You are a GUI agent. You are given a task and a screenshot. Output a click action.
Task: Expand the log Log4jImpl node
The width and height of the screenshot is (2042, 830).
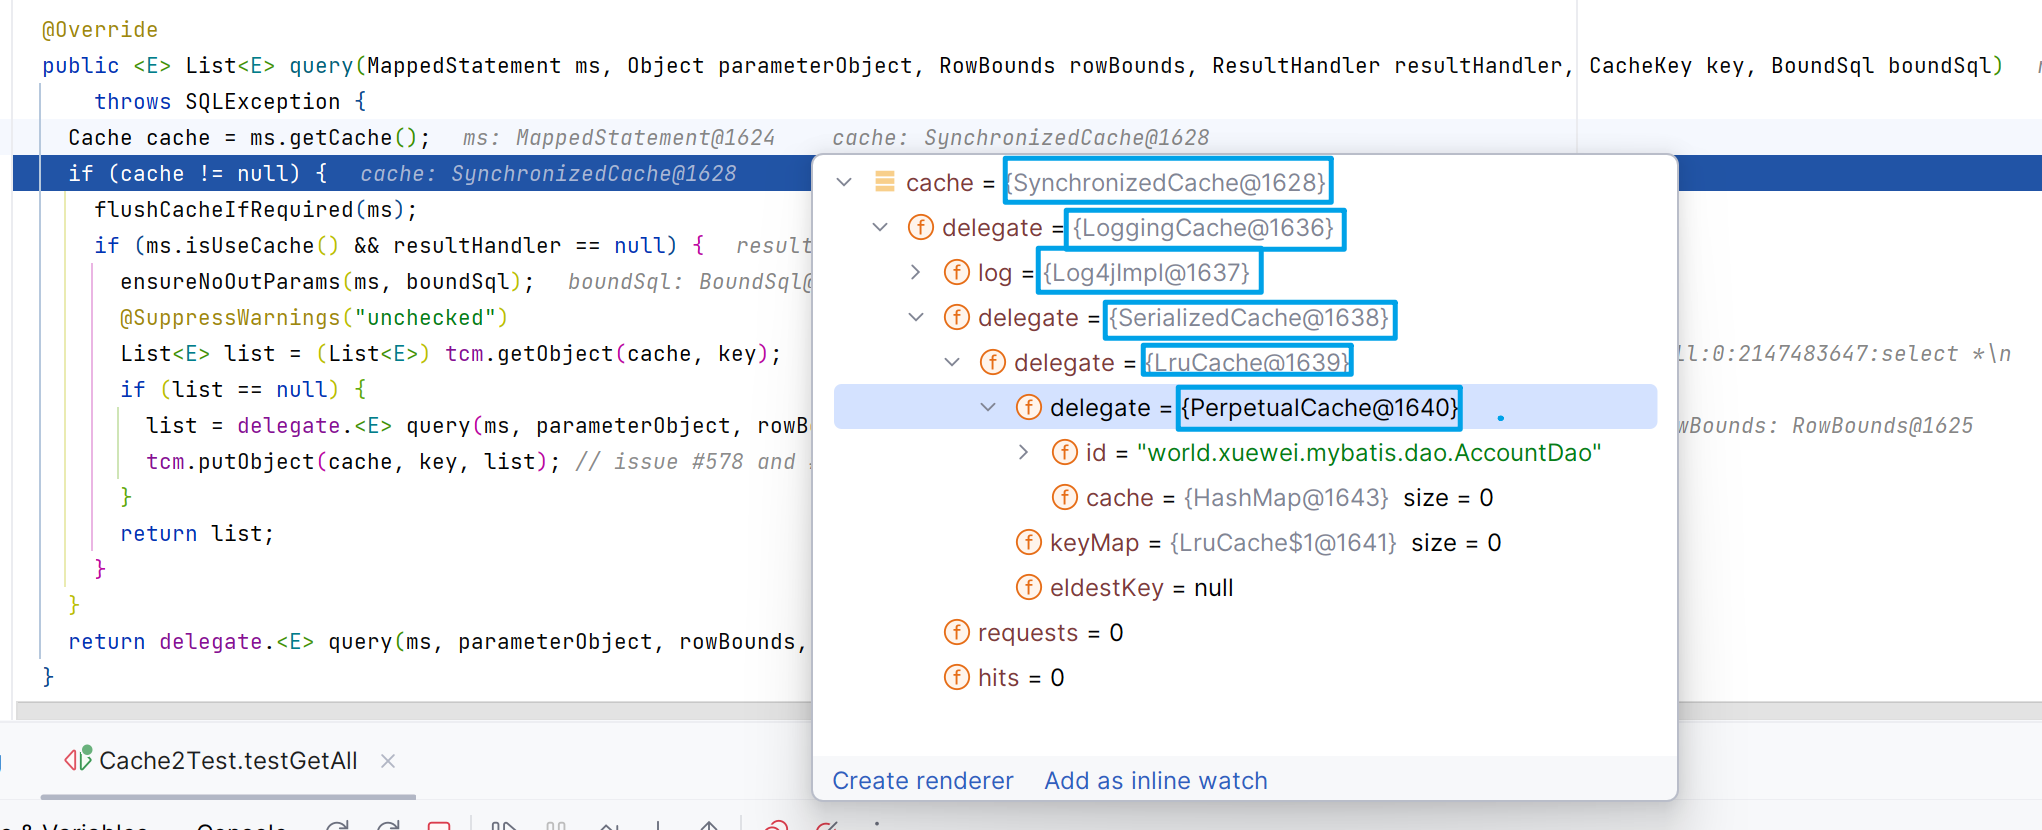[x=916, y=272]
